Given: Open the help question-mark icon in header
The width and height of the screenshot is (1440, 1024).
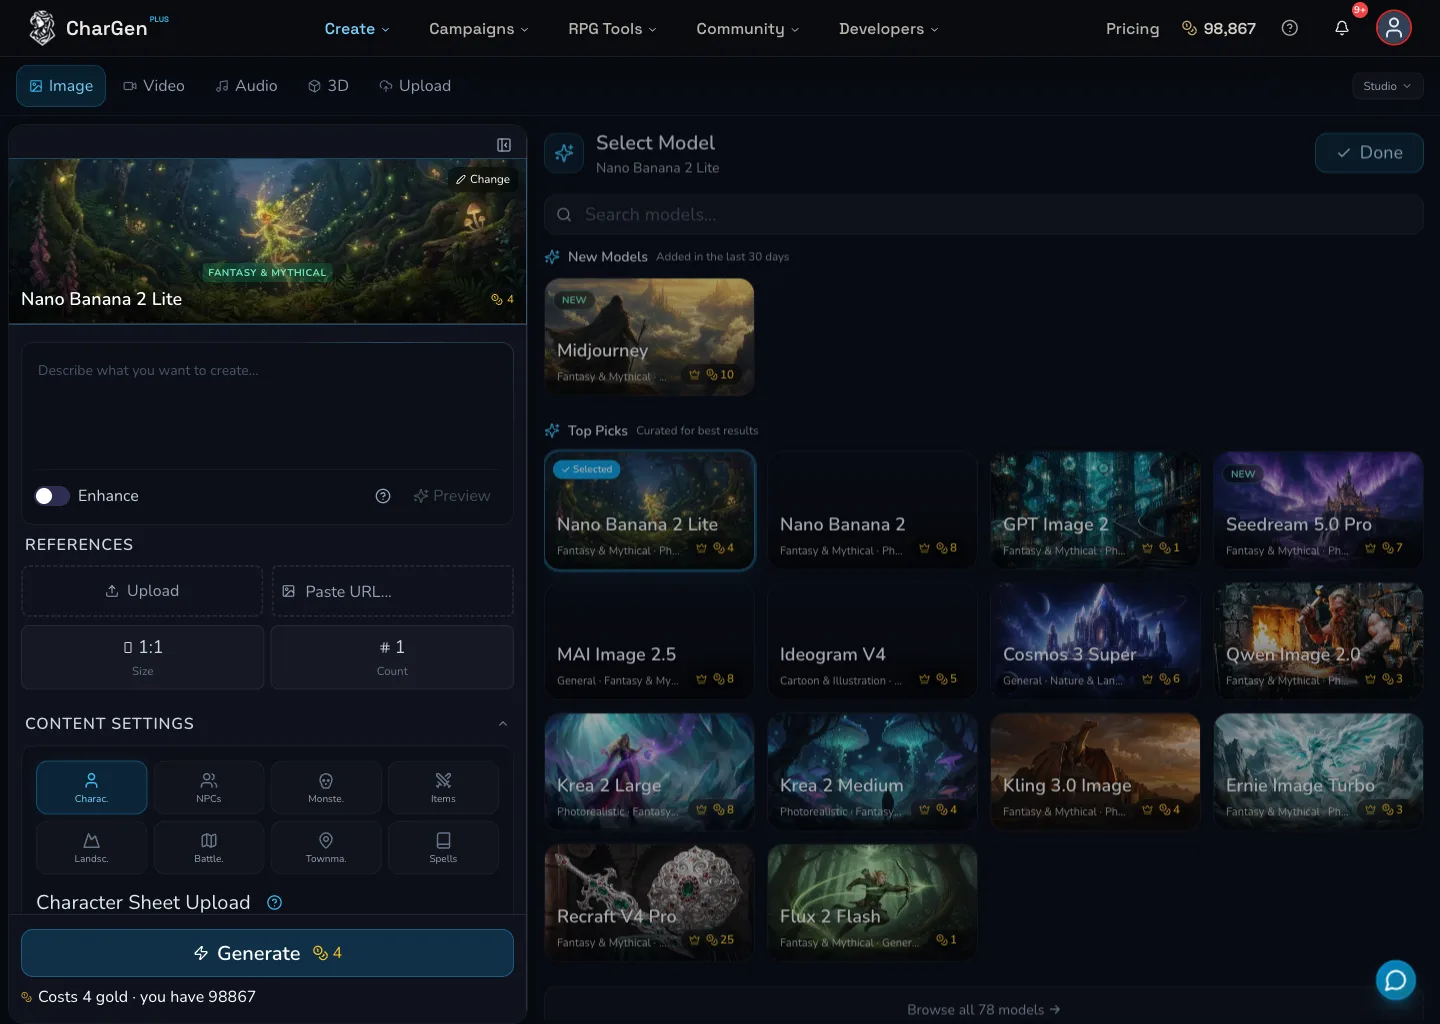Looking at the screenshot, I should tap(1290, 28).
